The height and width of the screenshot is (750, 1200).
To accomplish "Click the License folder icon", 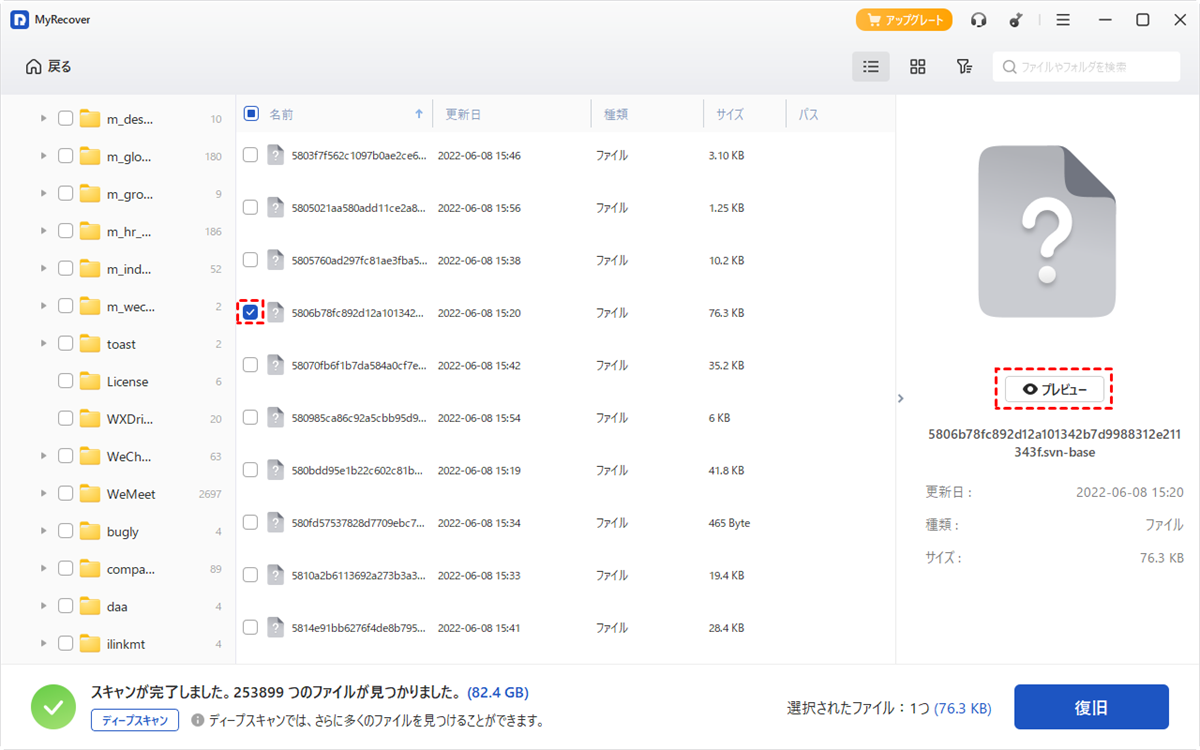I will (x=90, y=381).
